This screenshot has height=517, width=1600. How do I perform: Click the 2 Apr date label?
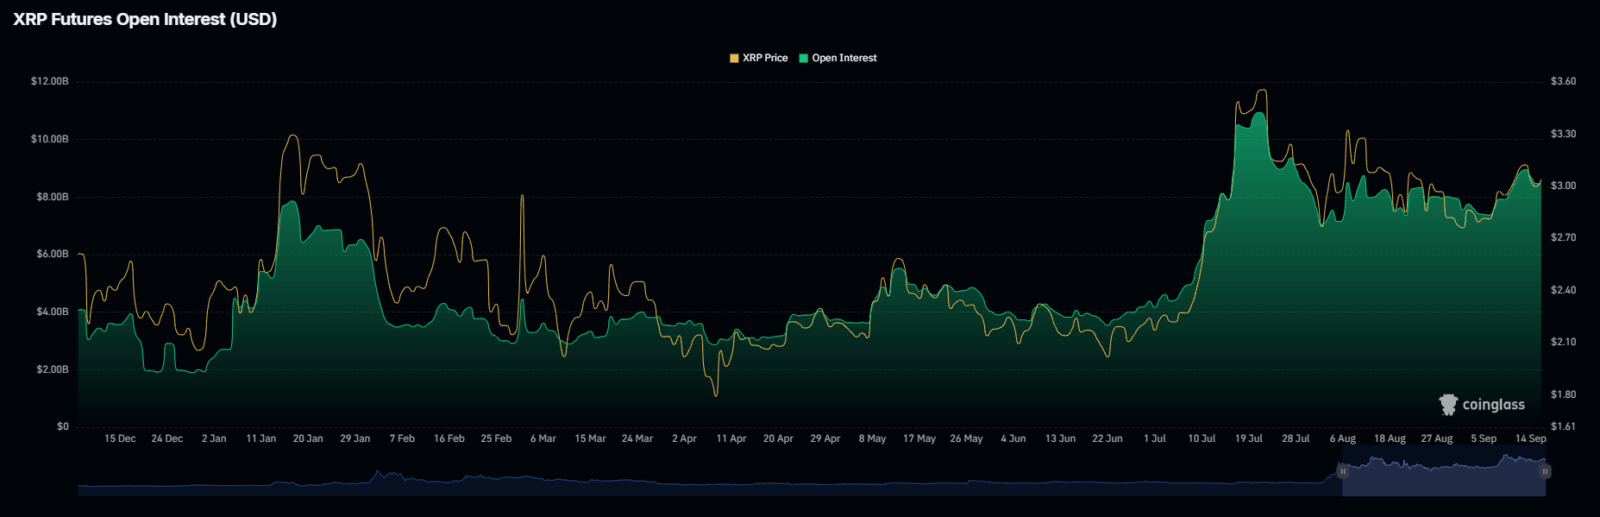click(684, 439)
